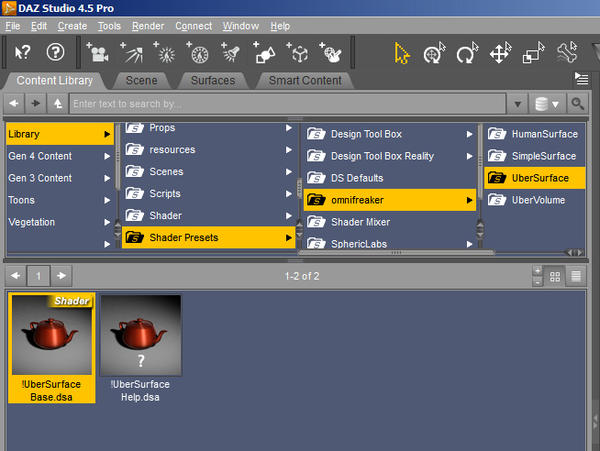
Task: Open the Render menu
Action: [x=148, y=26]
